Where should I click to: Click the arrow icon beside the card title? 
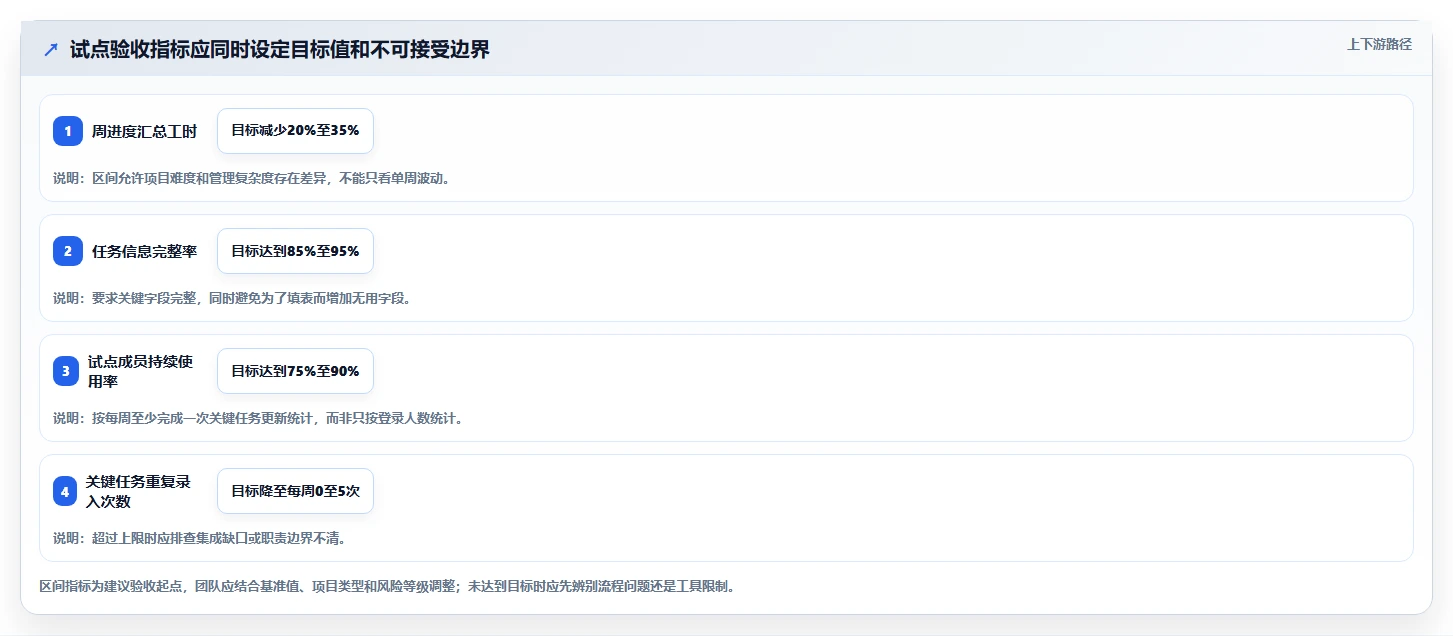(51, 50)
